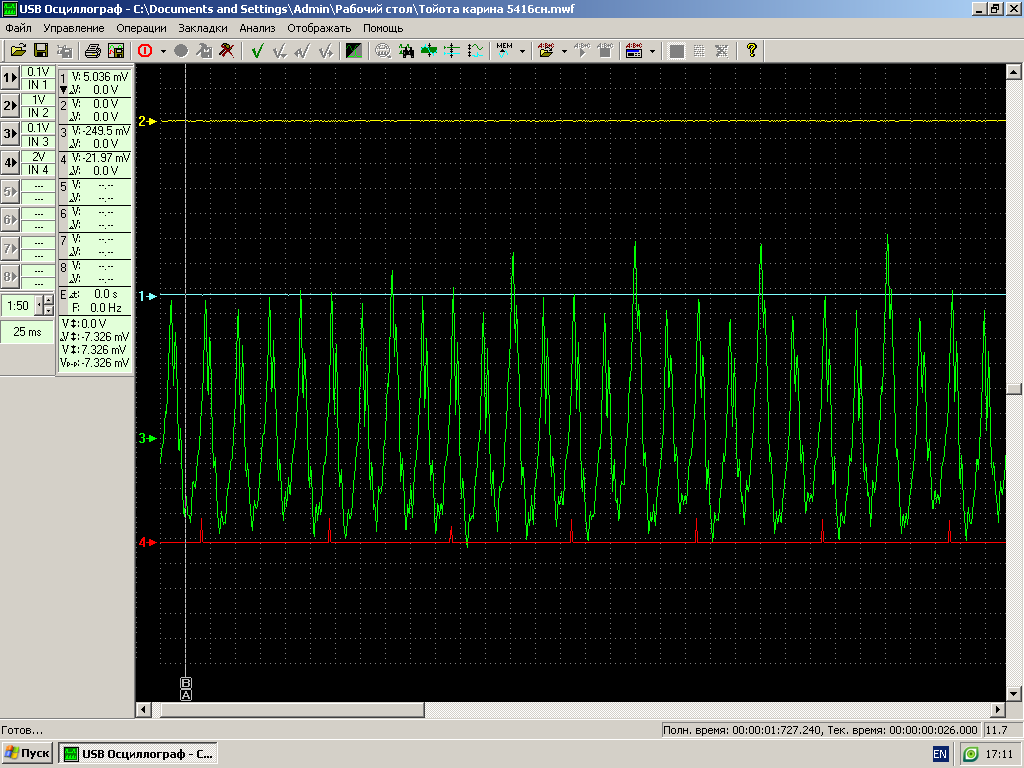
Task: Click the checkmark with down arrow icon
Action: coord(280,50)
